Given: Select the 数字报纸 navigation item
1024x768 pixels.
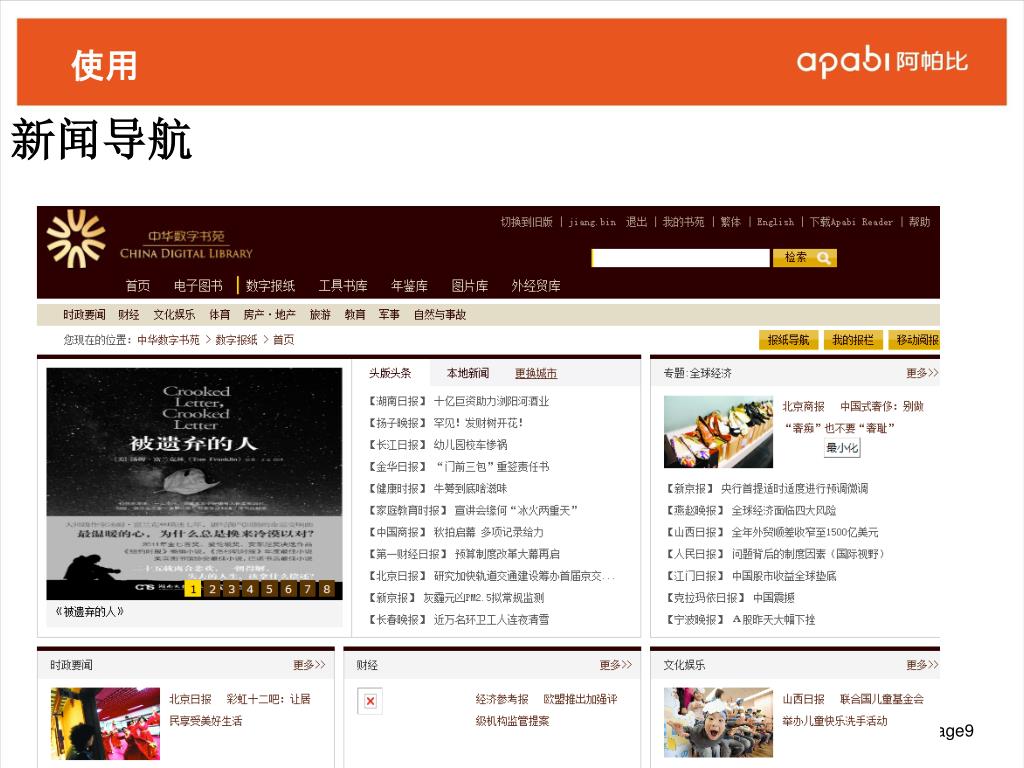Looking at the screenshot, I should coord(270,286).
